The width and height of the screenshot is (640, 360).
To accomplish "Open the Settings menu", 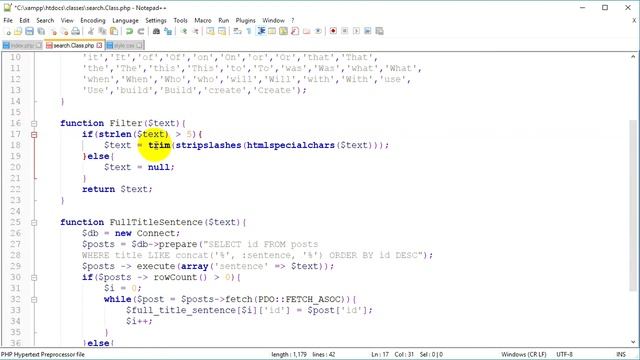I will [156, 20].
